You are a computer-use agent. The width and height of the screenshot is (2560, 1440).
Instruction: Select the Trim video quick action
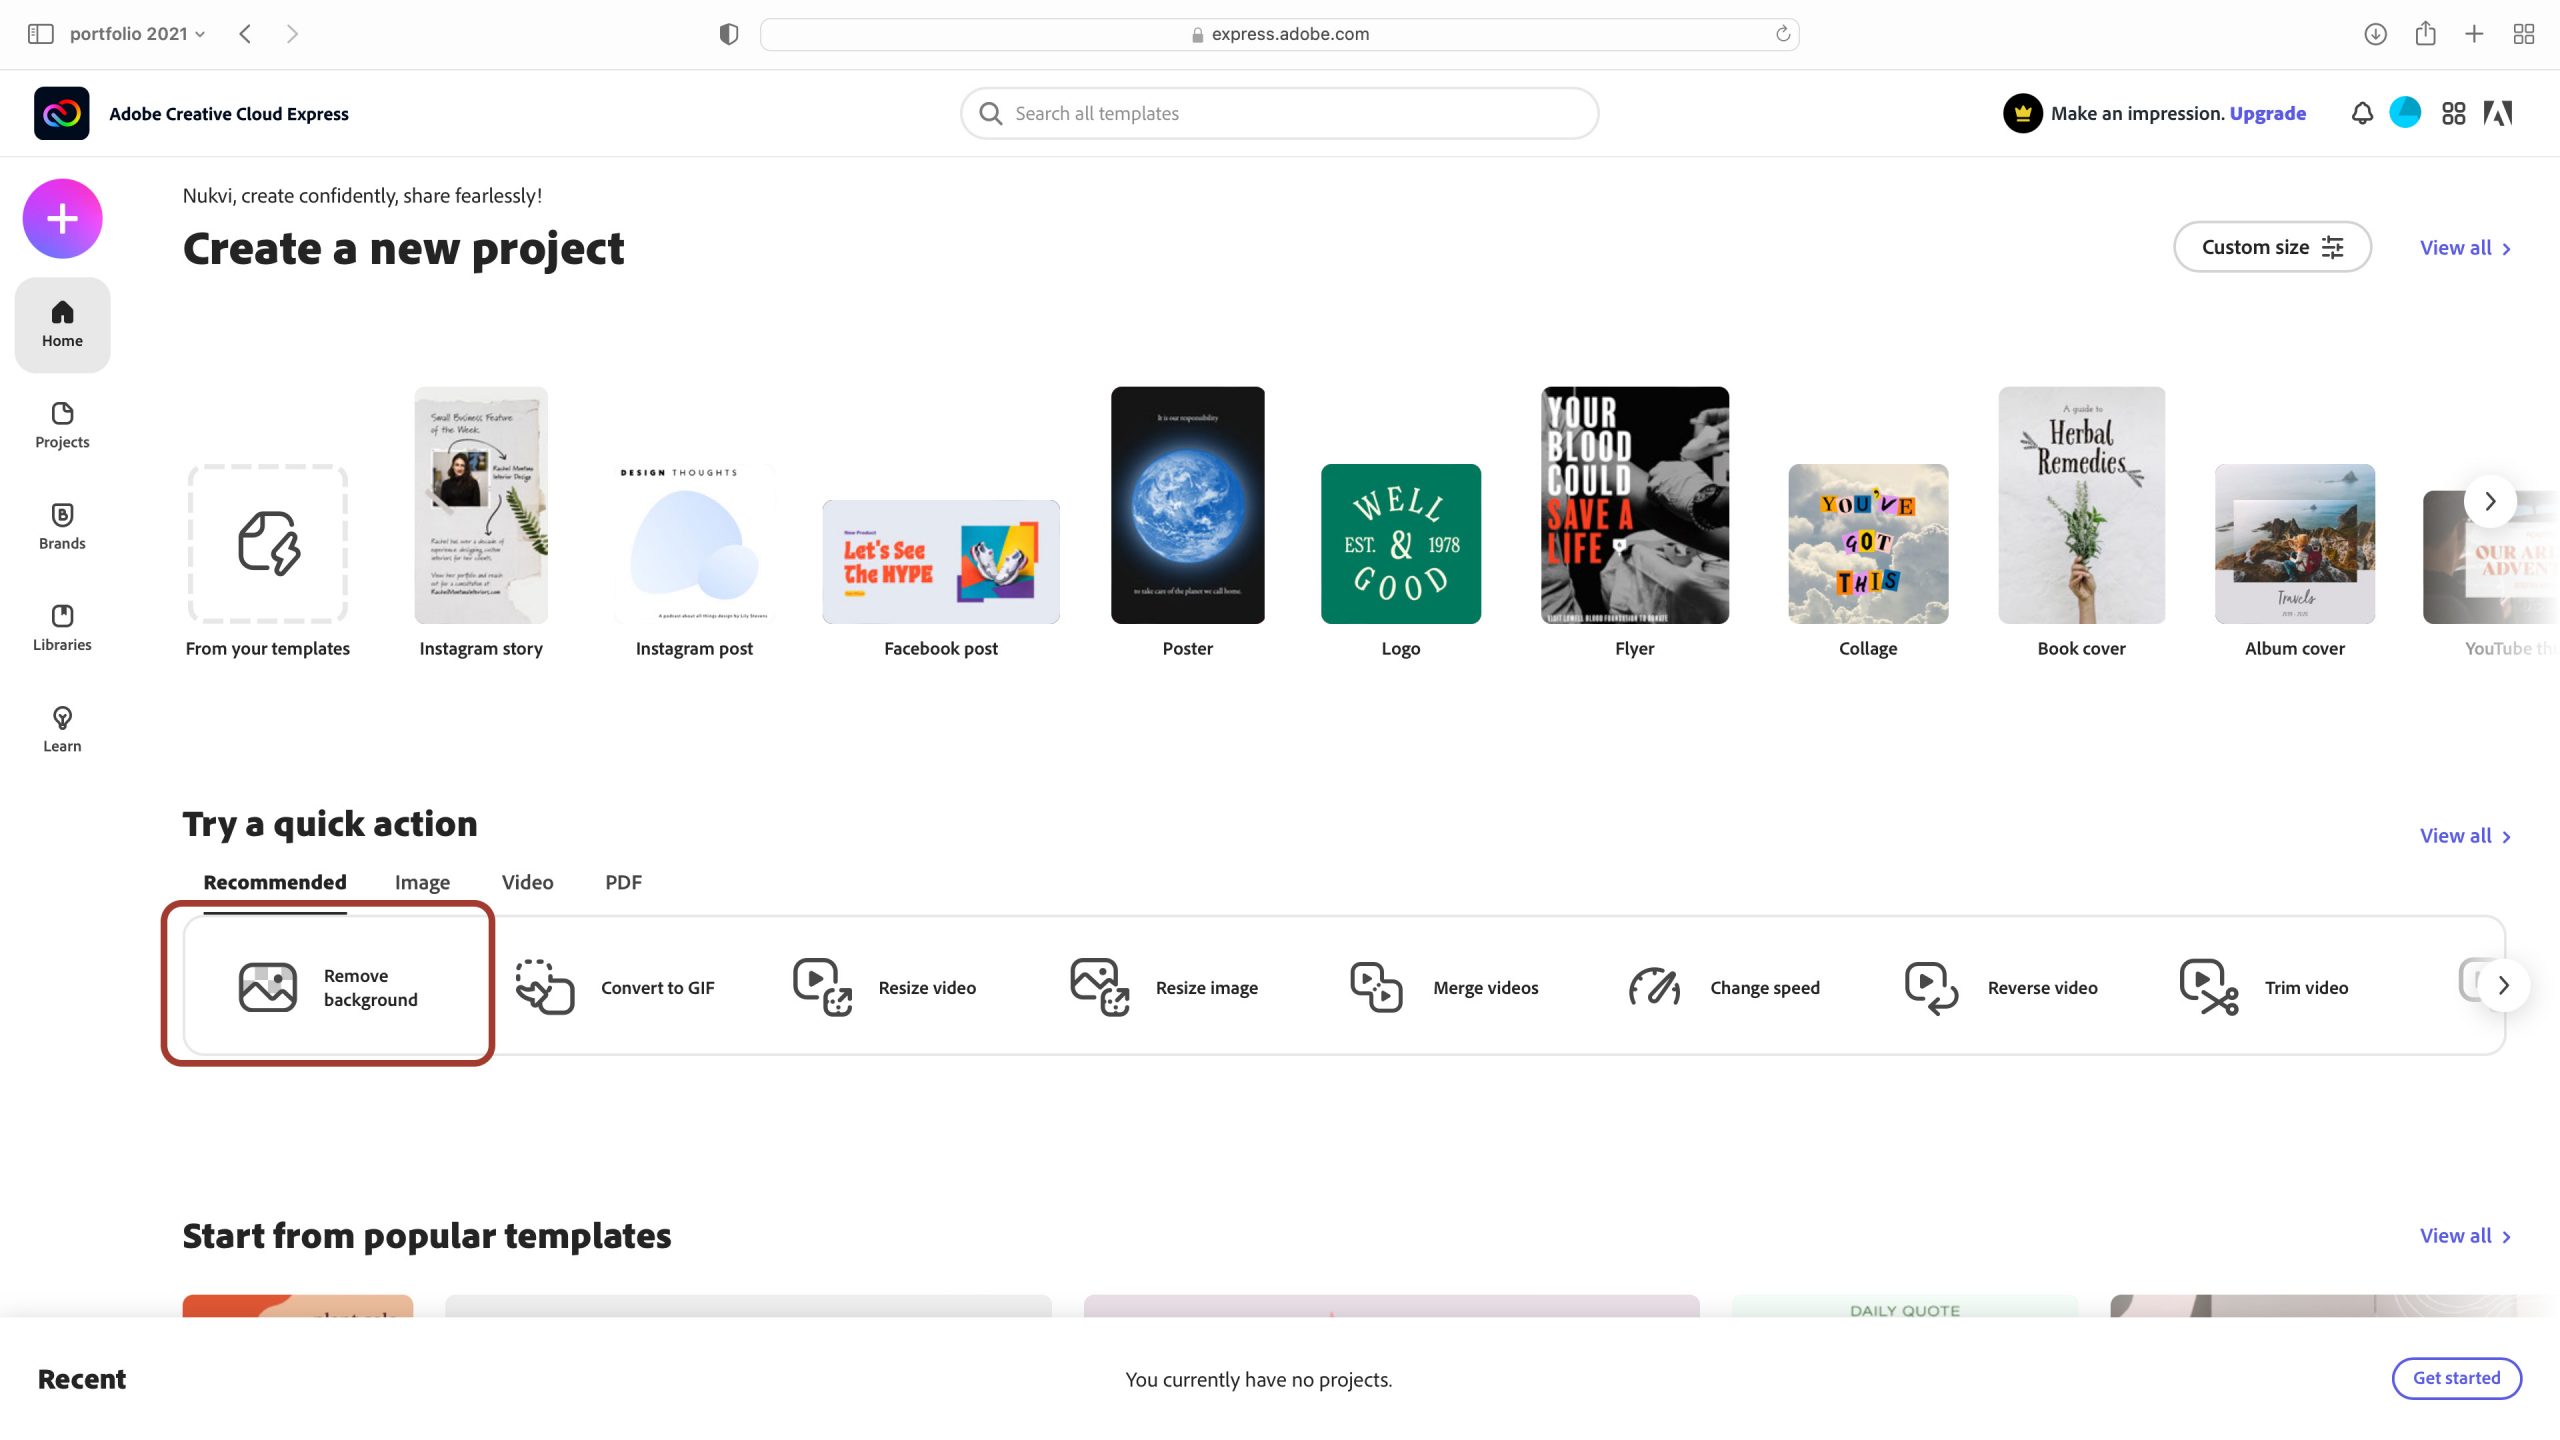[2263, 987]
